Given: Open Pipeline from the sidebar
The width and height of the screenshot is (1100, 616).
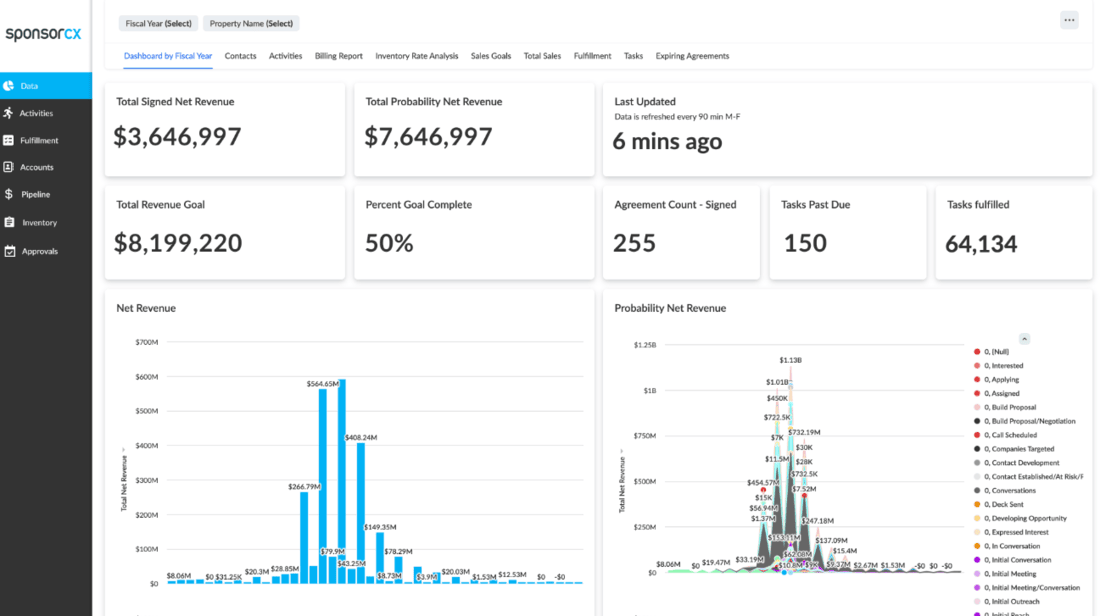Looking at the screenshot, I should 46,194.
